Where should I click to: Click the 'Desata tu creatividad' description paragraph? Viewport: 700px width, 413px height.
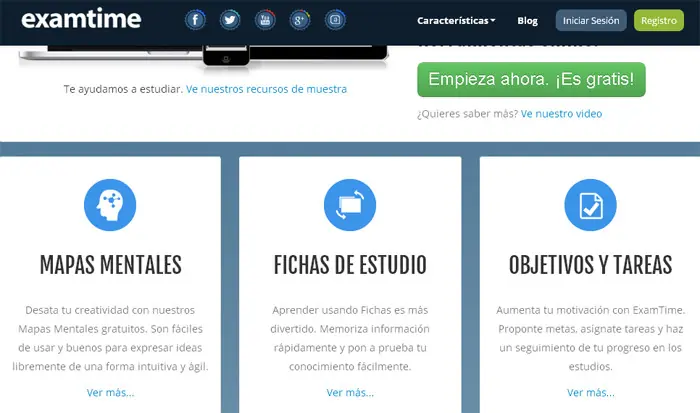110,338
